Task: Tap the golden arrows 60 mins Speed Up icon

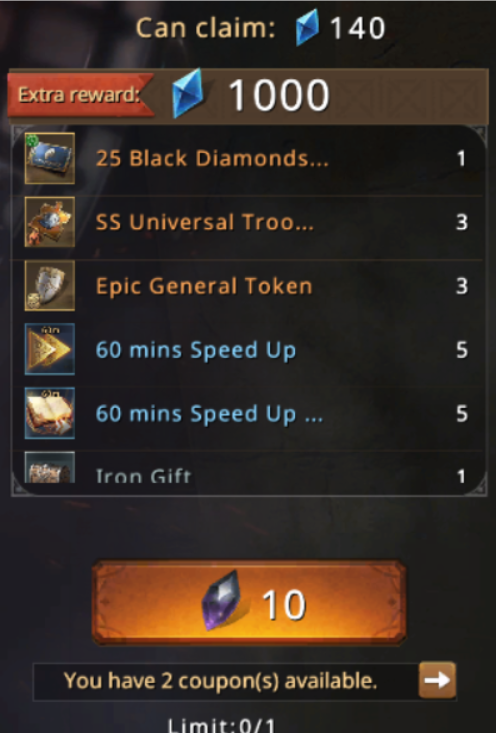Action: [x=50, y=349]
